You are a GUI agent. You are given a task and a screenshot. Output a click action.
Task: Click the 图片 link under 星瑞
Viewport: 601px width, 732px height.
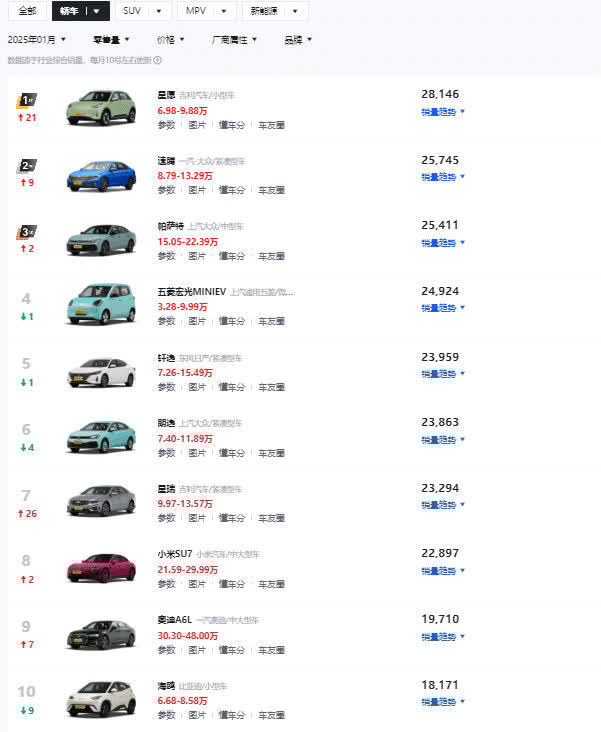(197, 518)
